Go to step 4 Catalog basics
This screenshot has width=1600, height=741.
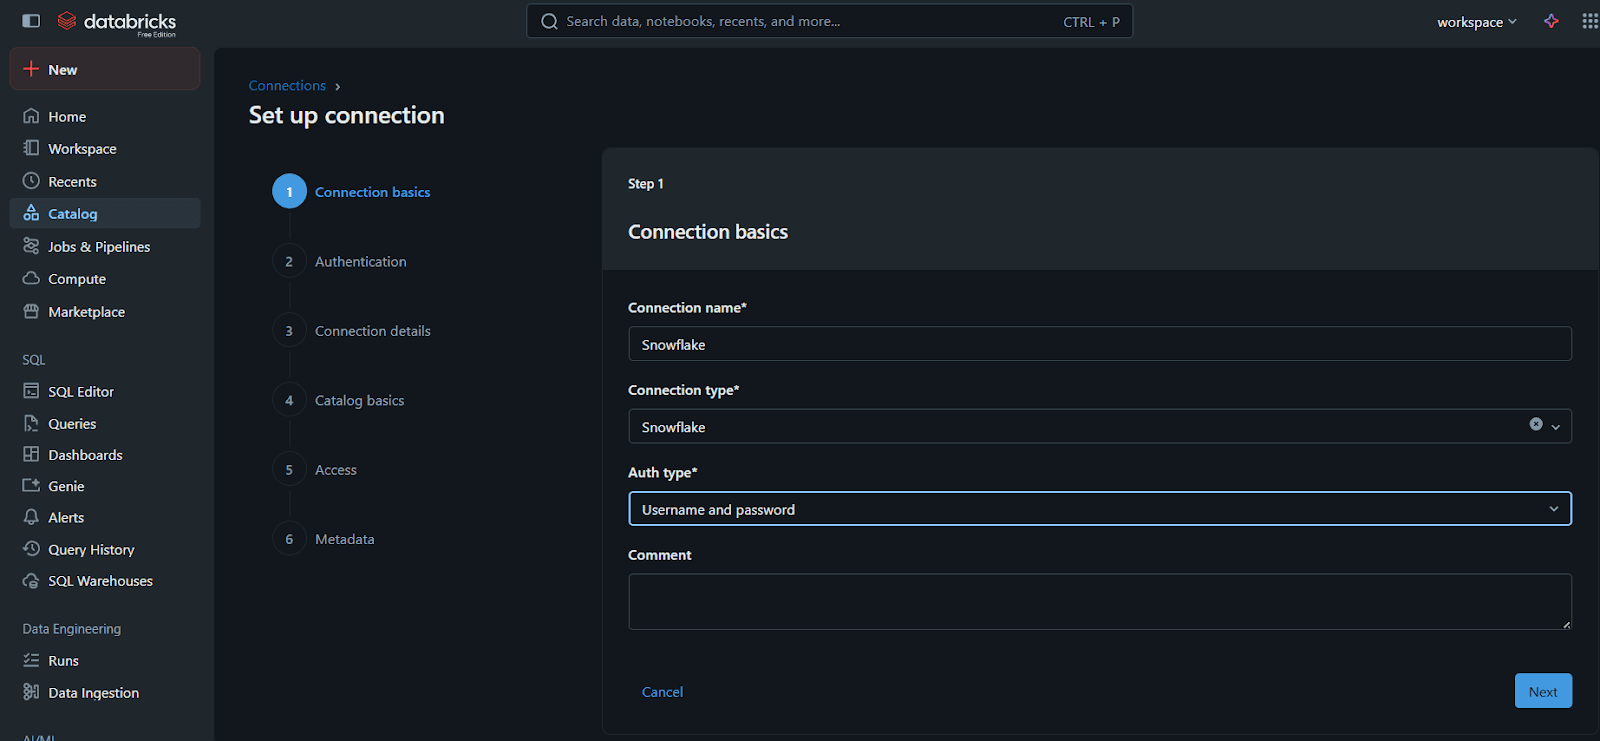coord(339,400)
